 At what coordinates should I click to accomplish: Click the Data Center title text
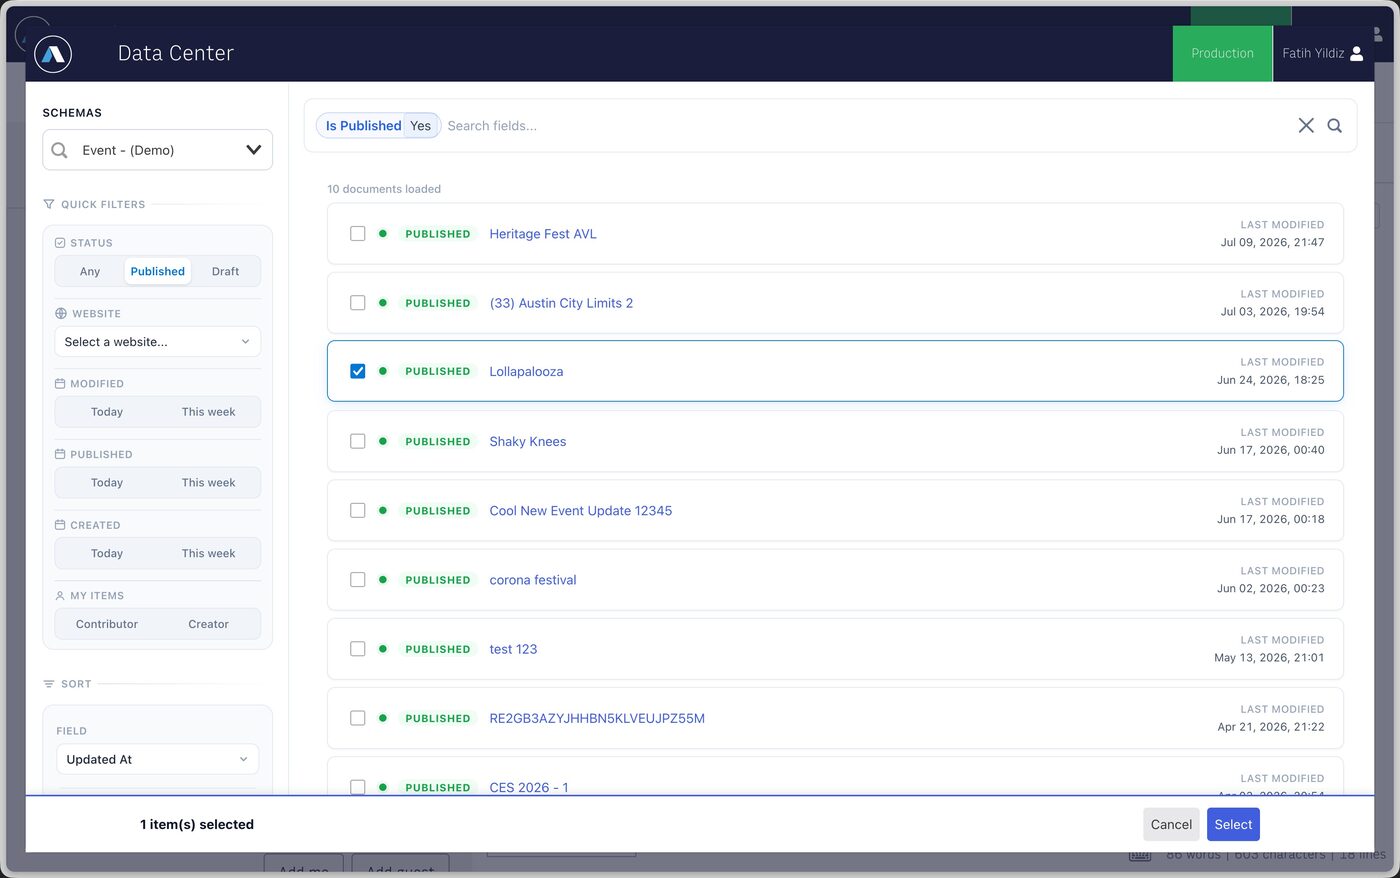(176, 53)
